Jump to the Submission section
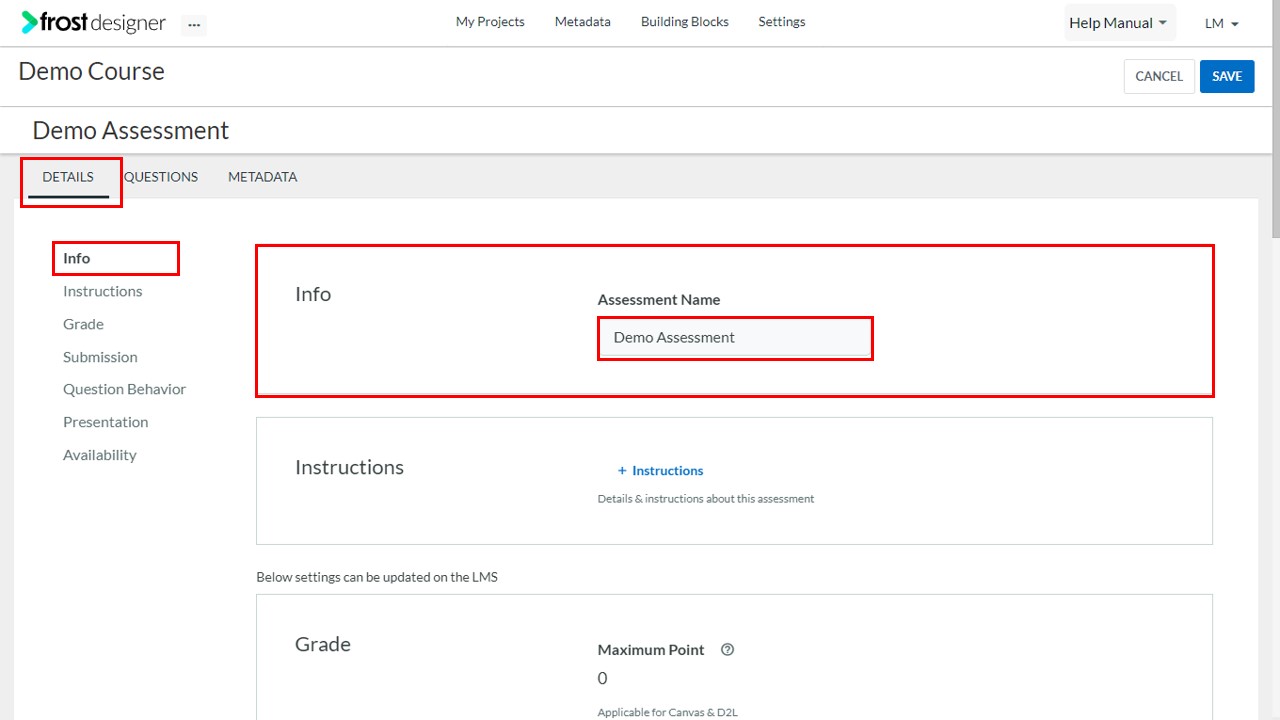The width and height of the screenshot is (1280, 720). [100, 357]
